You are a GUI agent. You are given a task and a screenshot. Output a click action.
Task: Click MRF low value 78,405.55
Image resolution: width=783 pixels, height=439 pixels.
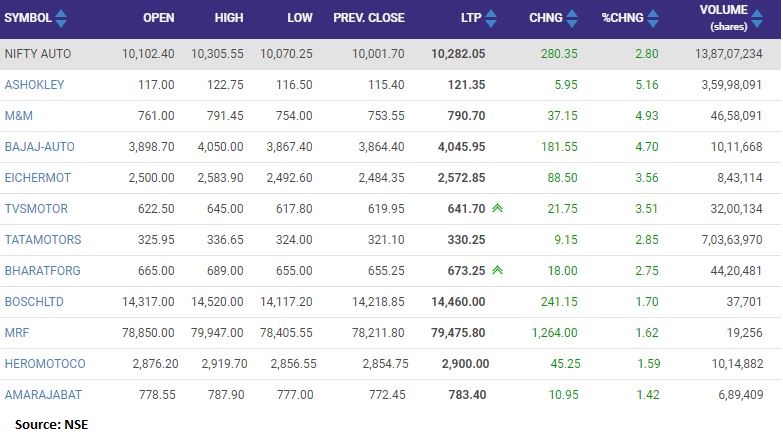point(286,333)
